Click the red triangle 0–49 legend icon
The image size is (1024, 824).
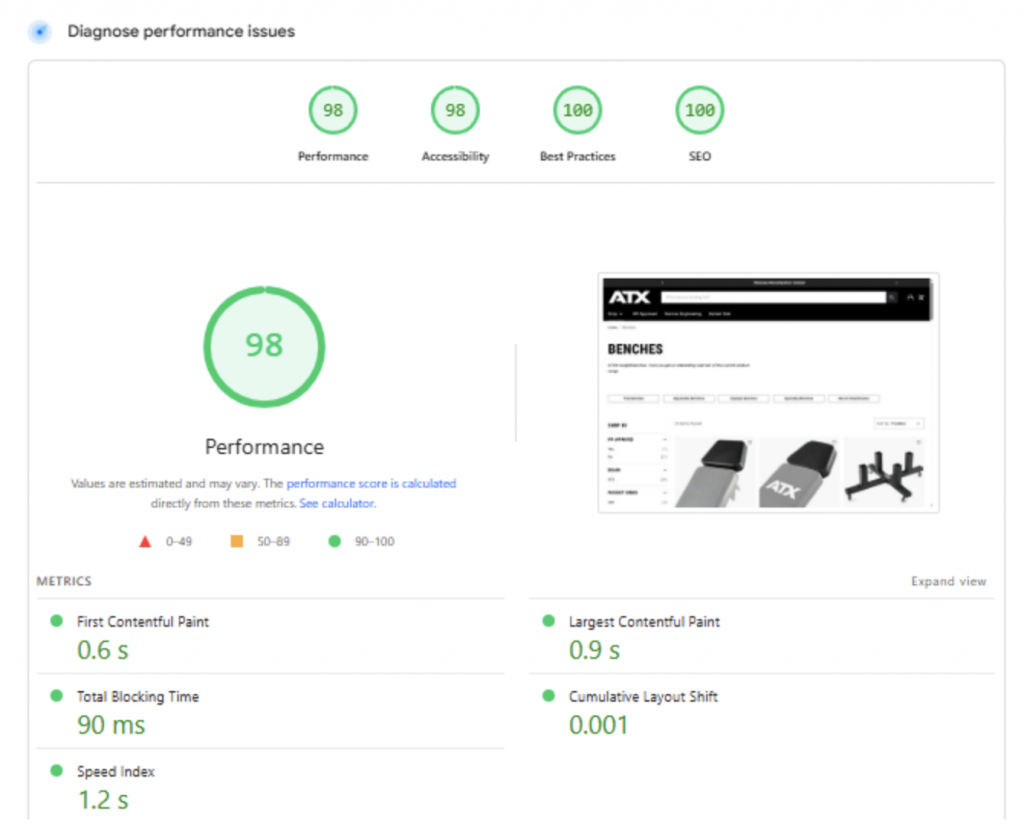(145, 541)
